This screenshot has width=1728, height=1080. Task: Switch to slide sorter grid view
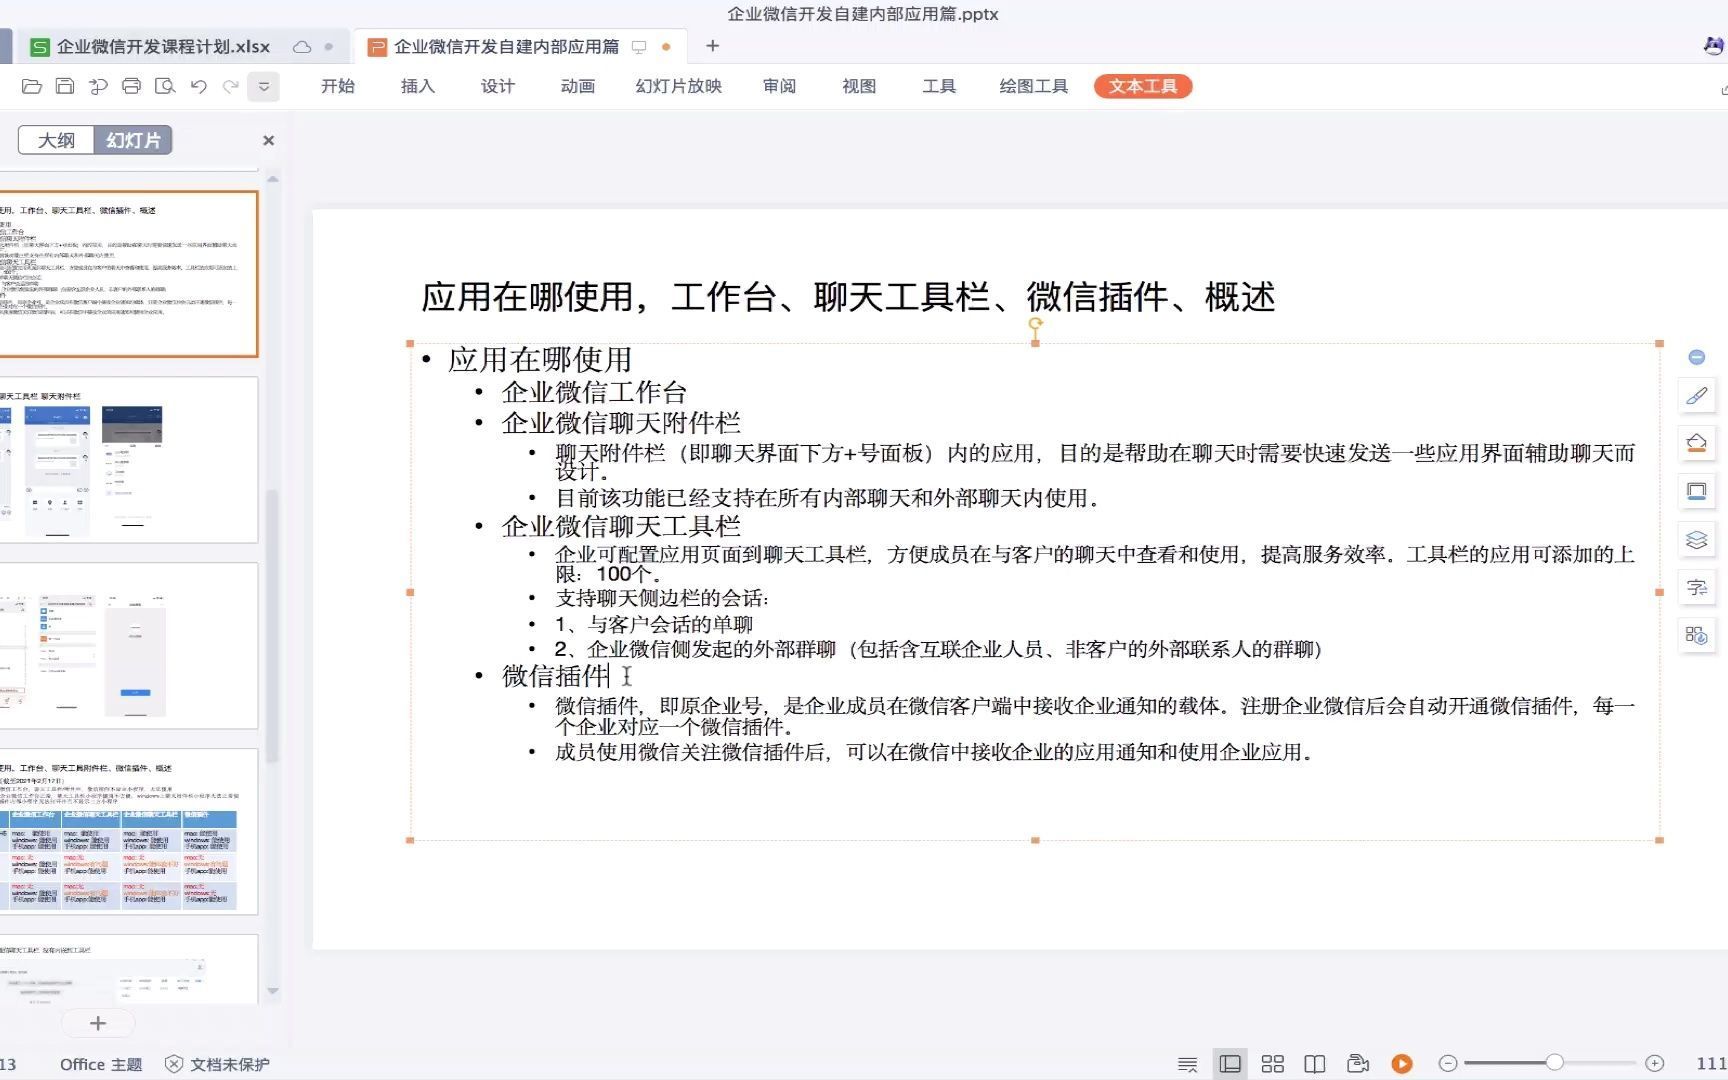1272,1064
